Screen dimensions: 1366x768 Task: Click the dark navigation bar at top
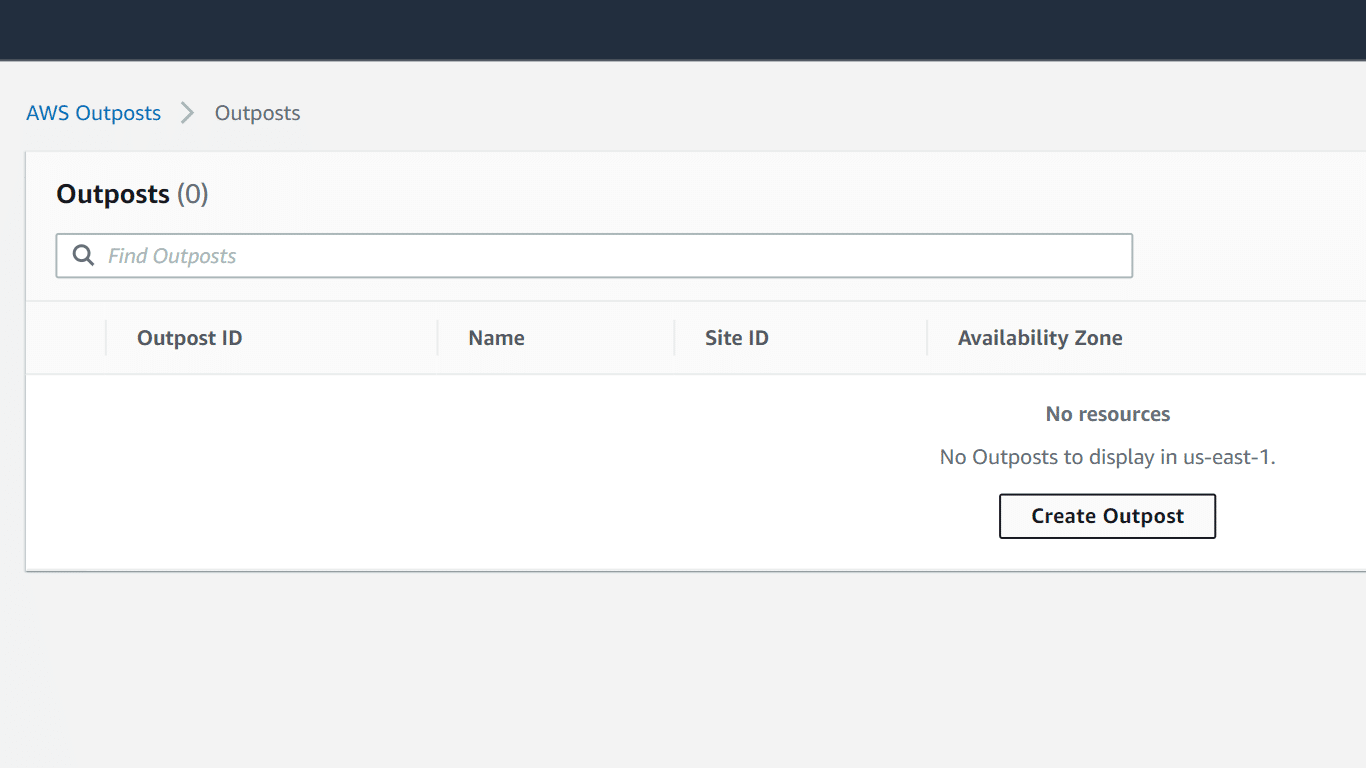pos(683,30)
